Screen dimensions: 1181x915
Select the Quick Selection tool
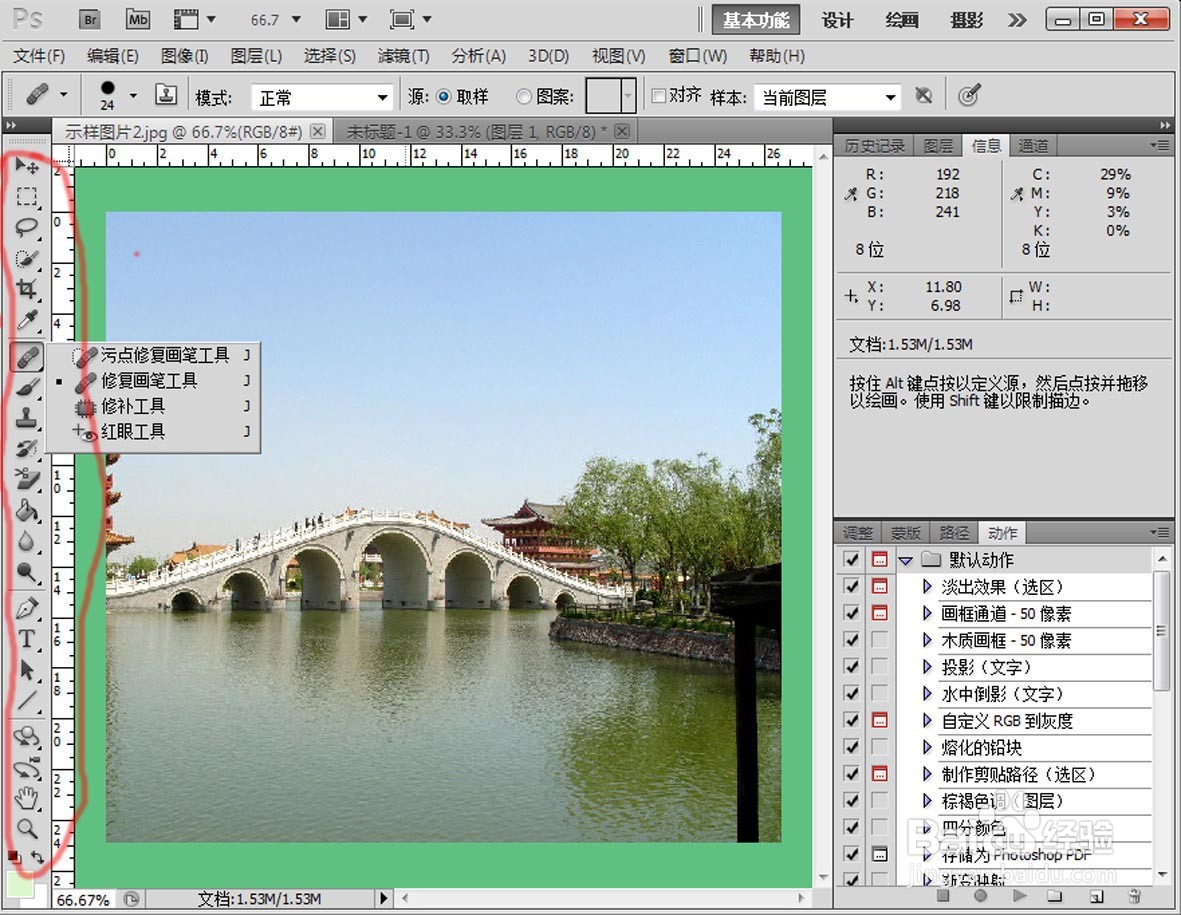point(27,258)
